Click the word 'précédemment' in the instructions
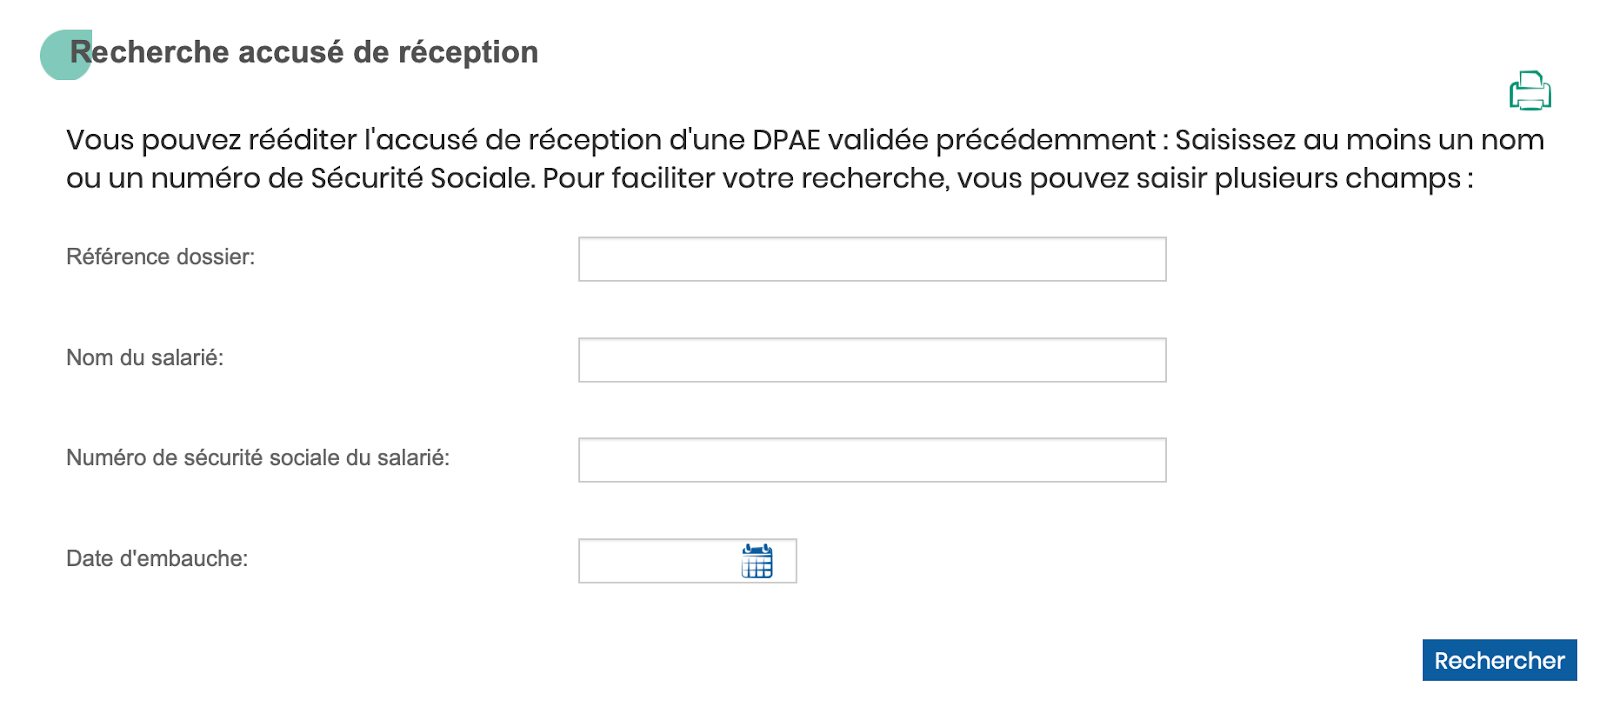Image resolution: width=1600 pixels, height=727 pixels. coord(1046,141)
